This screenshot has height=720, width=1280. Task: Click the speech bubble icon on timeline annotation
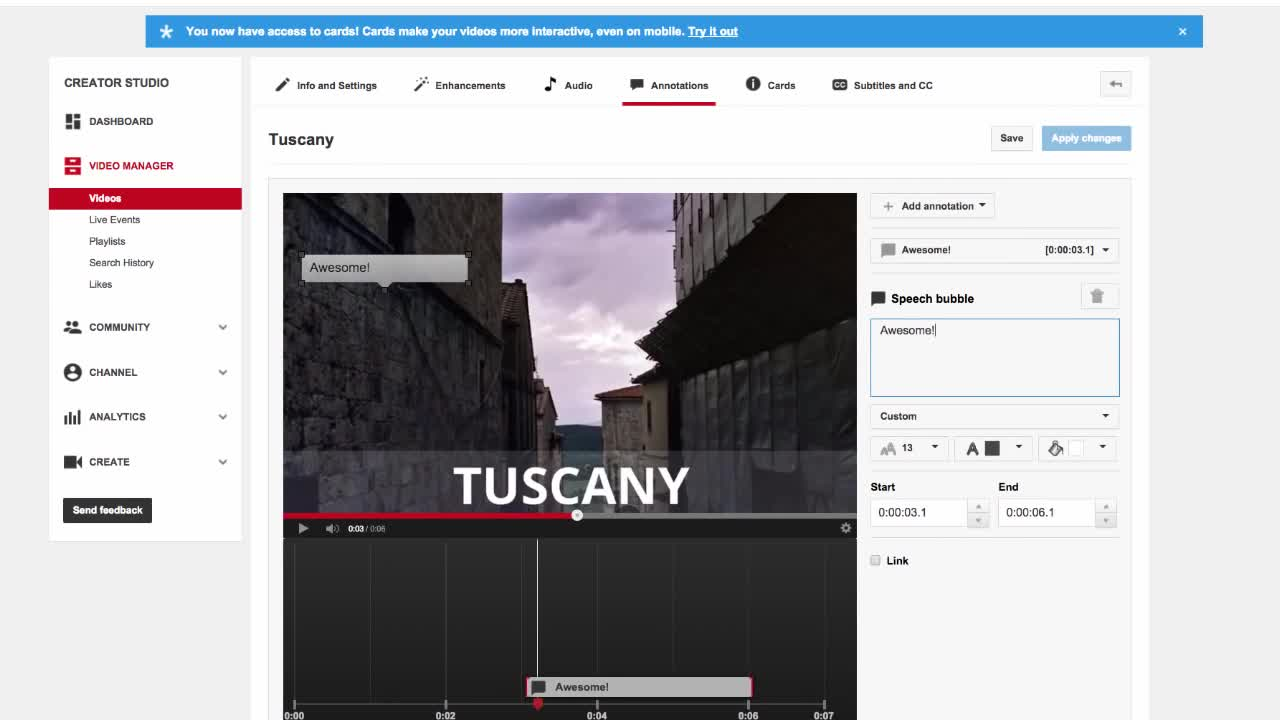(x=539, y=687)
